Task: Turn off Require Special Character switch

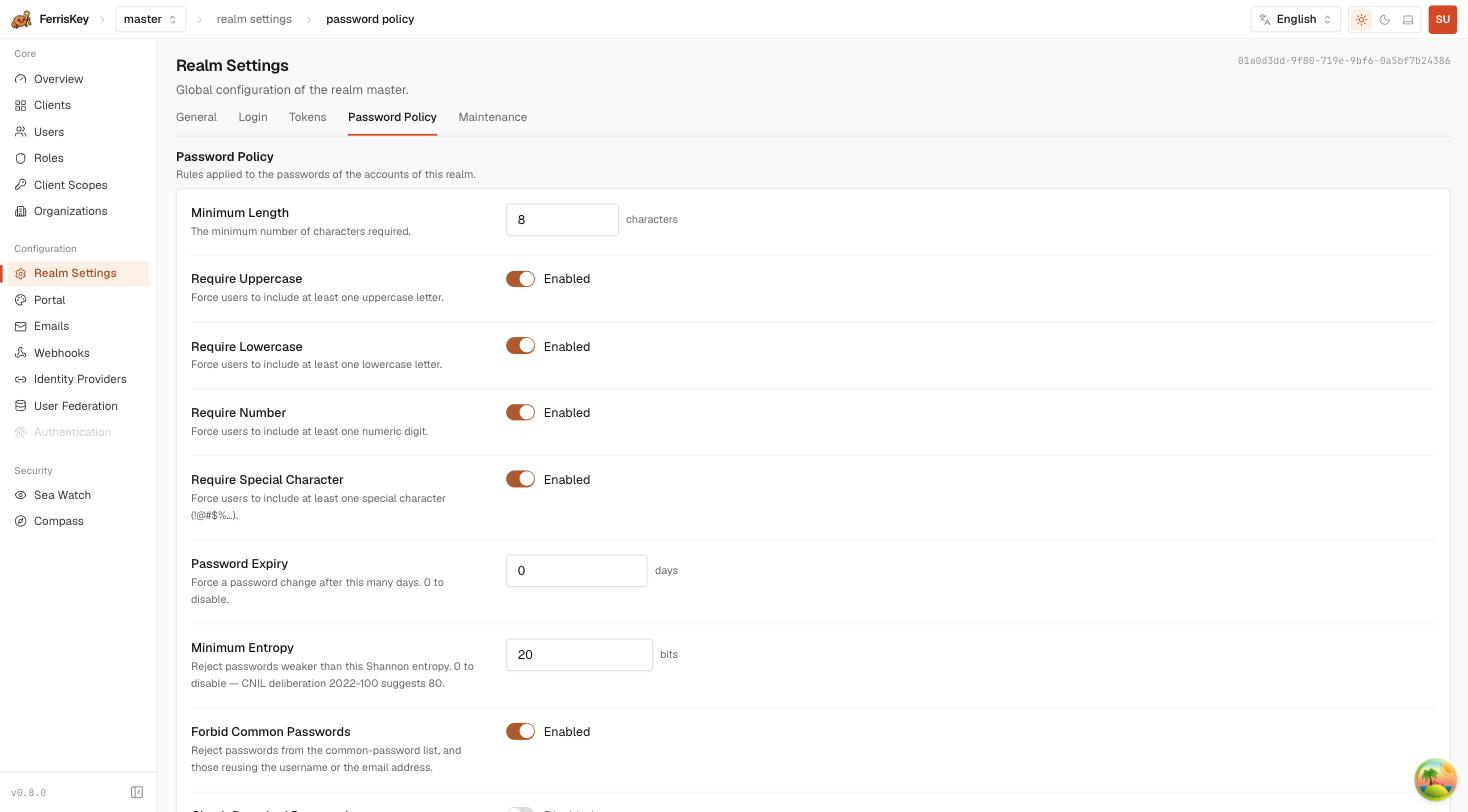Action: [520, 479]
